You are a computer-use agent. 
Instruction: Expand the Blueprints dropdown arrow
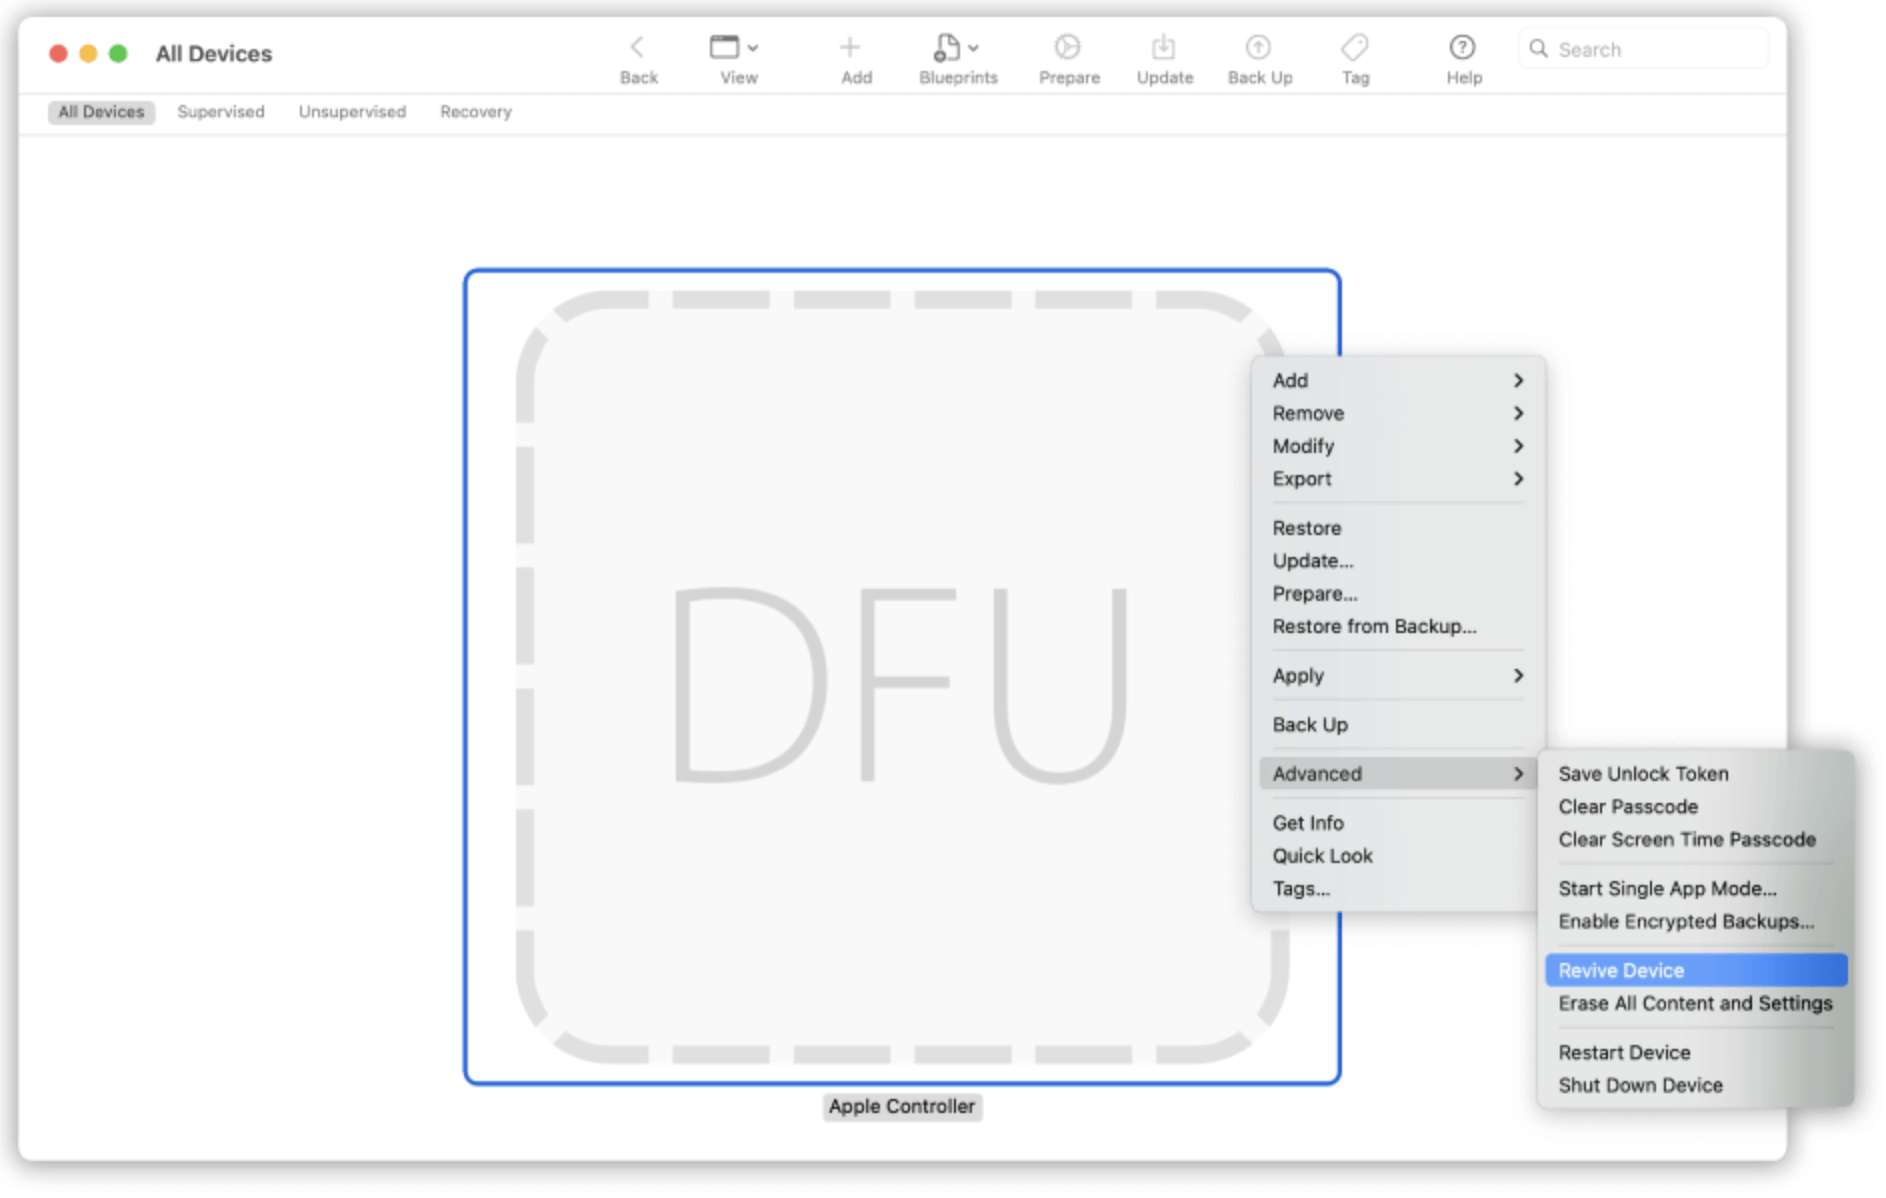pos(974,47)
